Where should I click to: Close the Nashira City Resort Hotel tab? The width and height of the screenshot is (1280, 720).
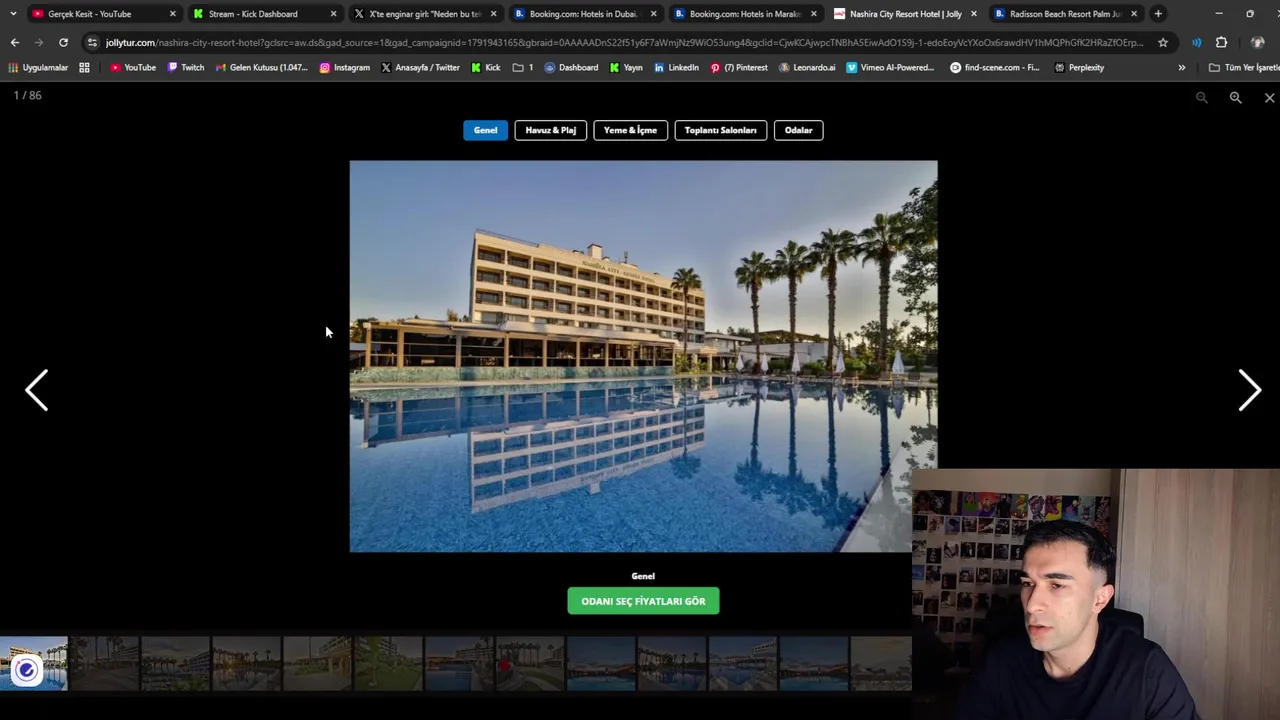(x=973, y=14)
